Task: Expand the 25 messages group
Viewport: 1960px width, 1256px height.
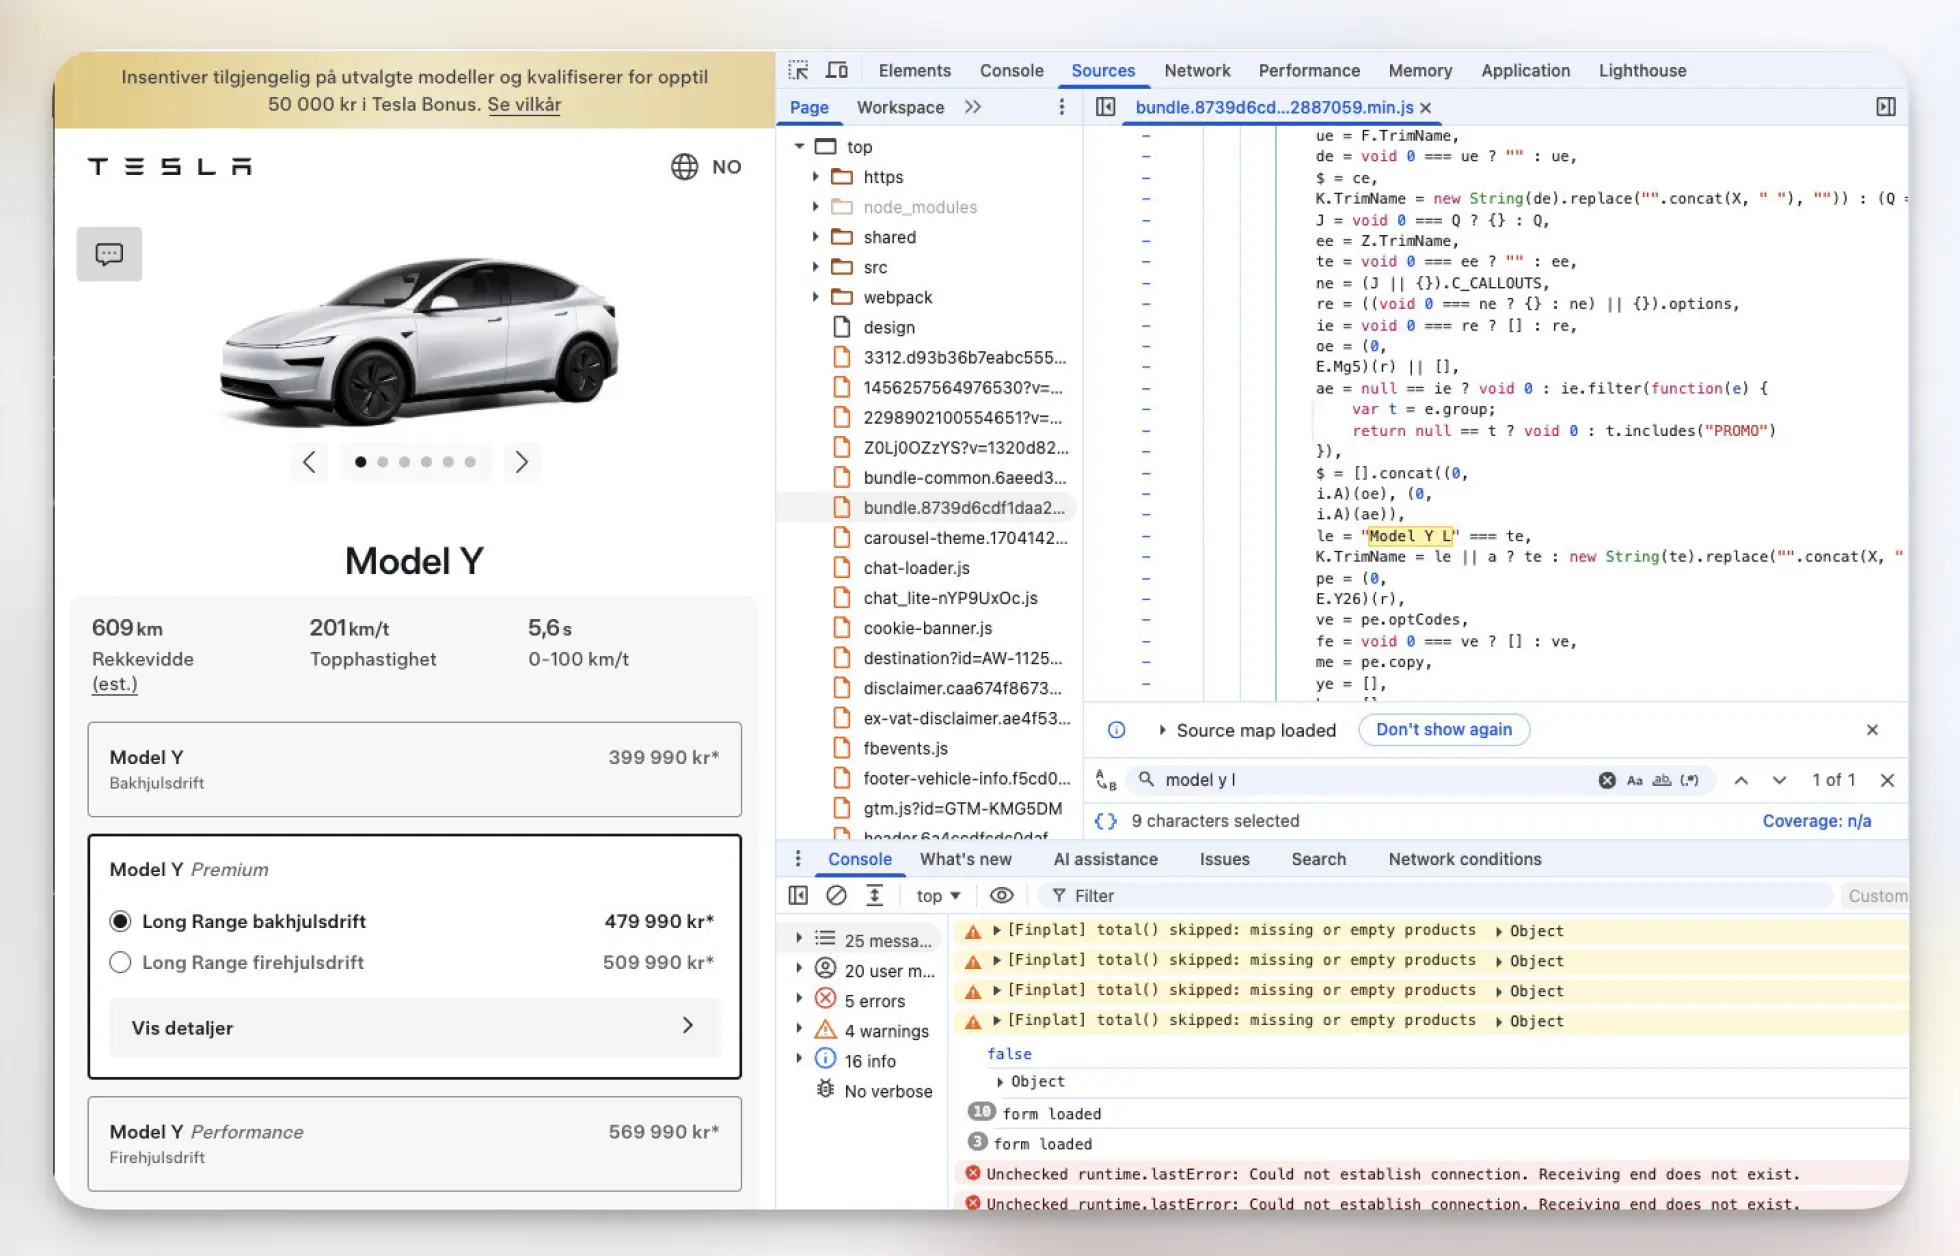Action: click(799, 939)
